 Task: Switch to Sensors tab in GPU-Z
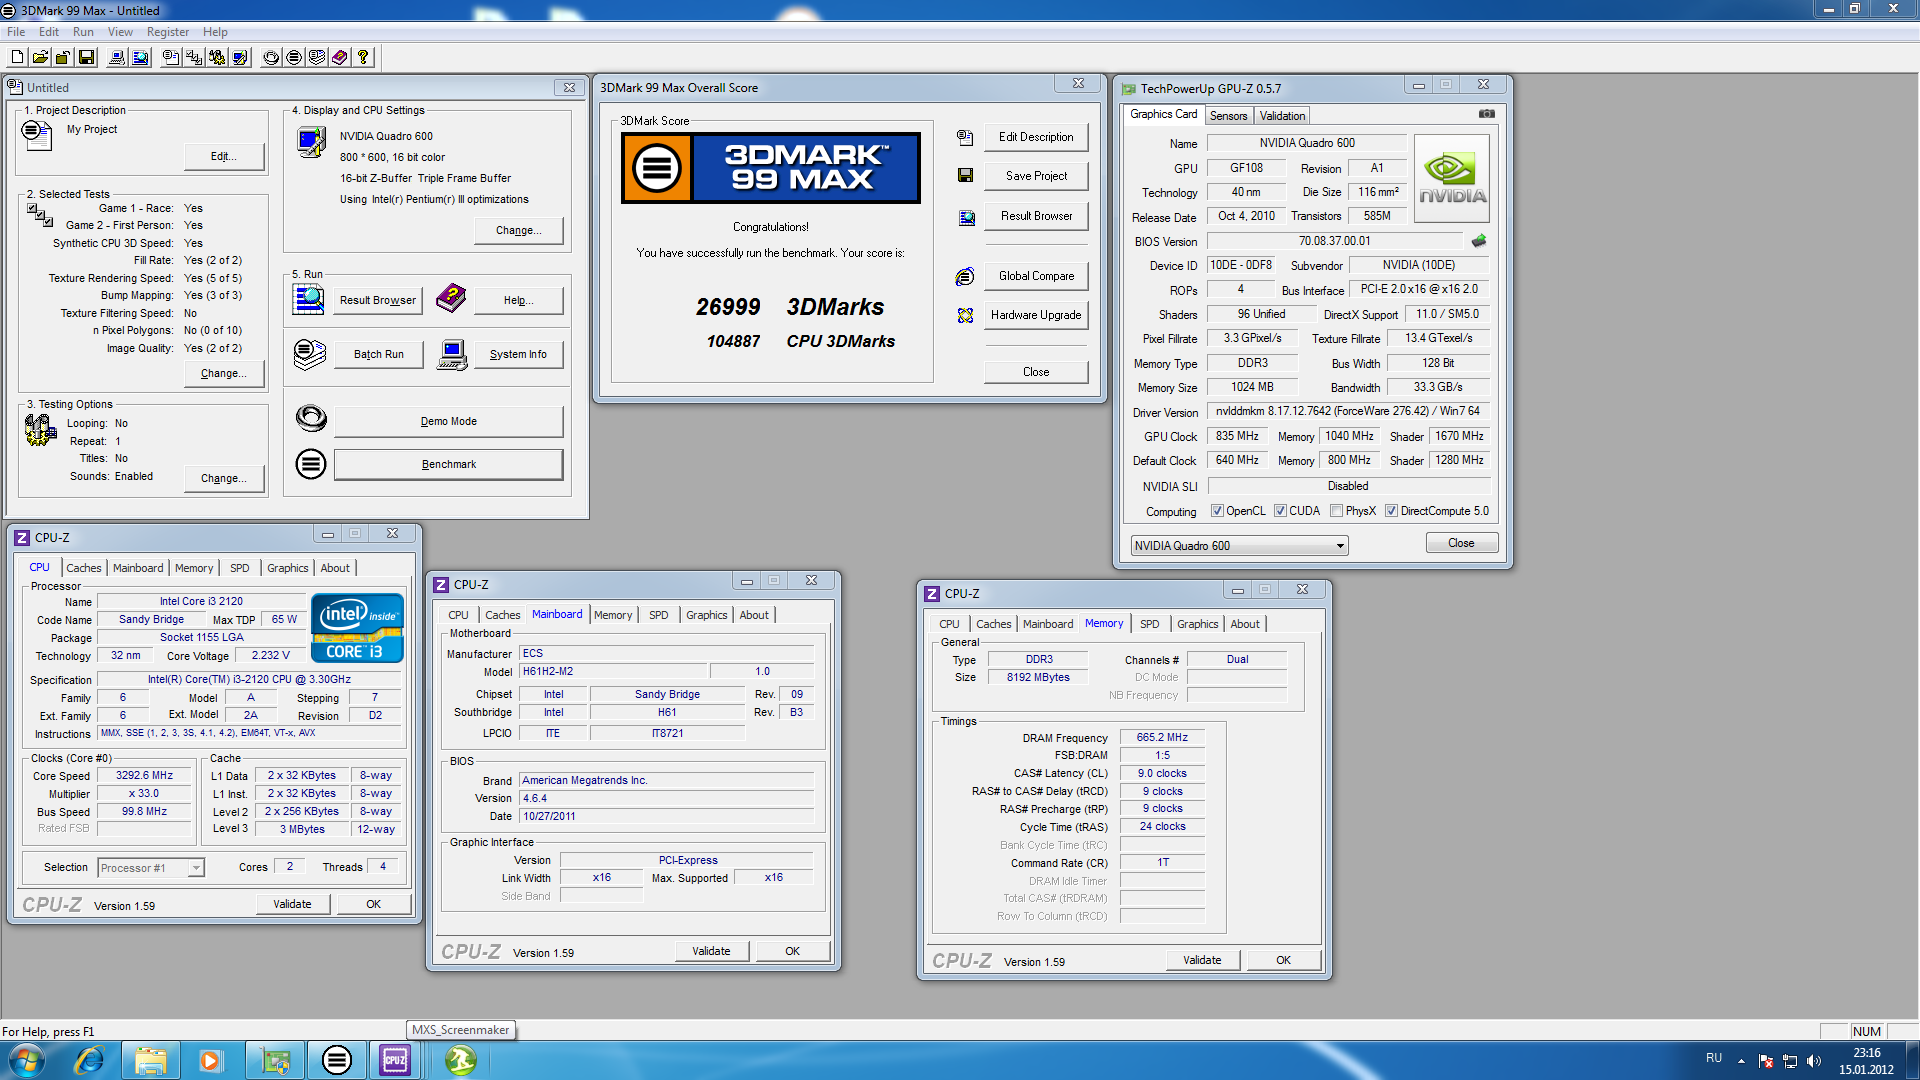pos(1228,116)
